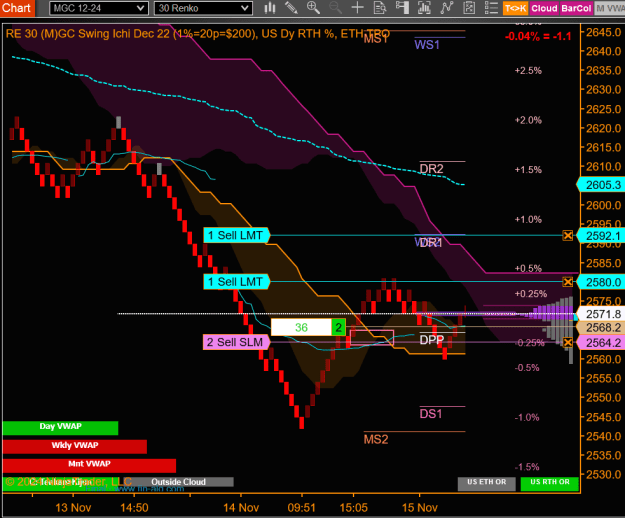Click the lower 1 Sell LMT order label

tap(236, 282)
